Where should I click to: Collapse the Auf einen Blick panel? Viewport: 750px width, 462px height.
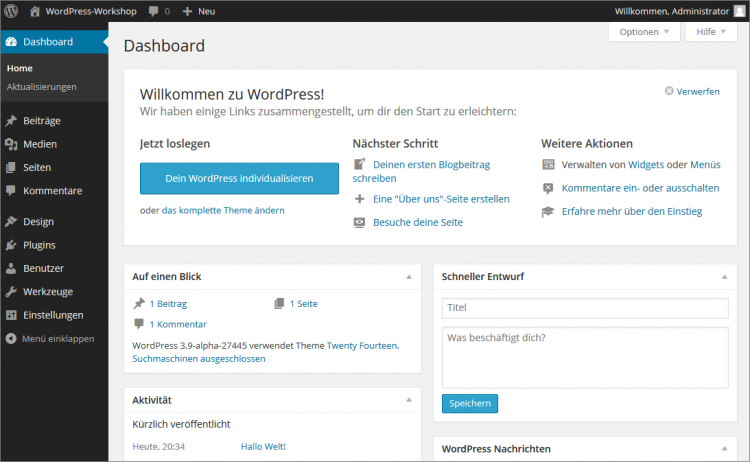pyautogui.click(x=408, y=276)
